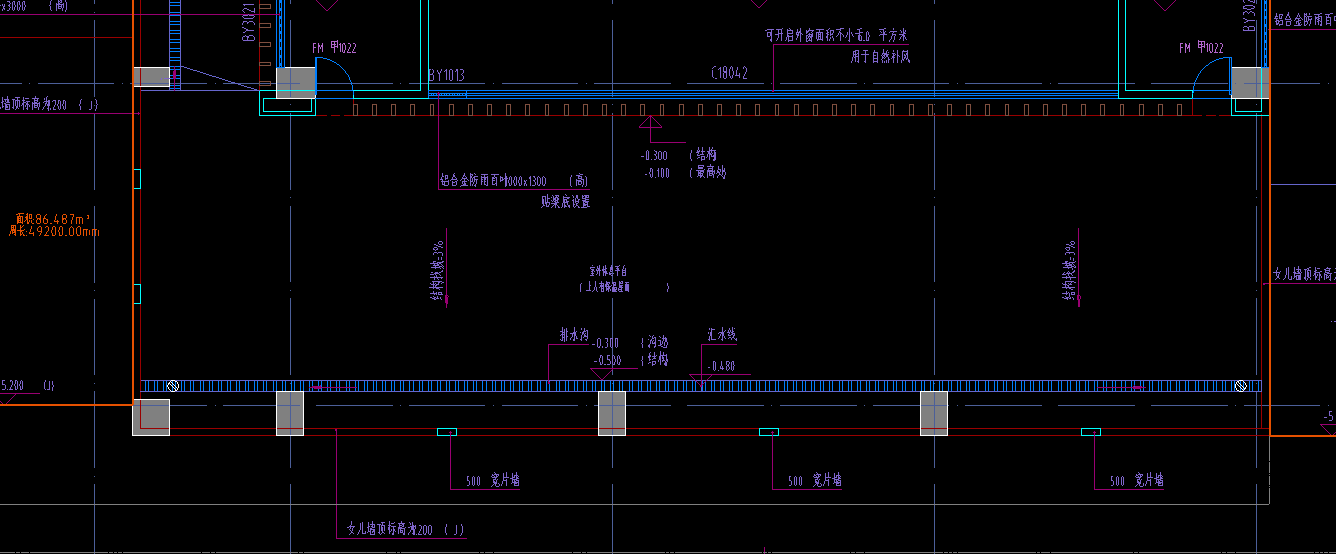Click the note (上人有保温屋面)
This screenshot has height=554, width=1336.
tap(624, 287)
